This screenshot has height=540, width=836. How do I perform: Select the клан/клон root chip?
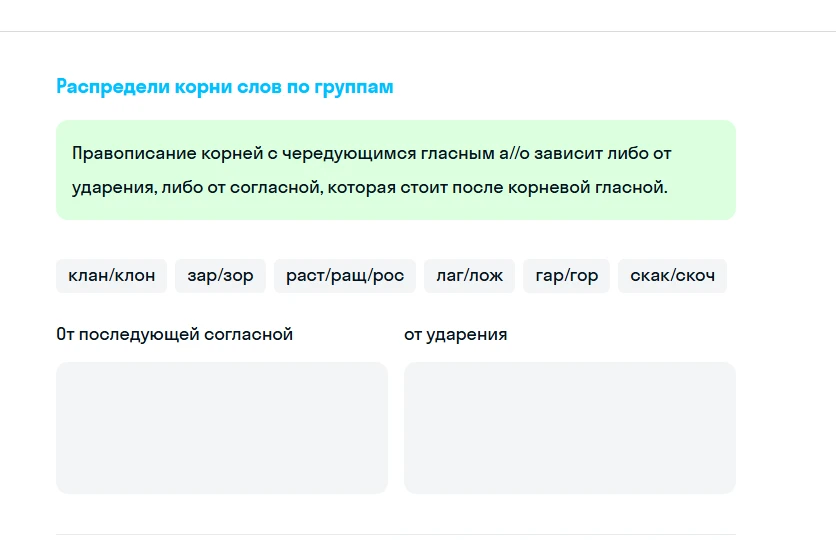coord(111,276)
